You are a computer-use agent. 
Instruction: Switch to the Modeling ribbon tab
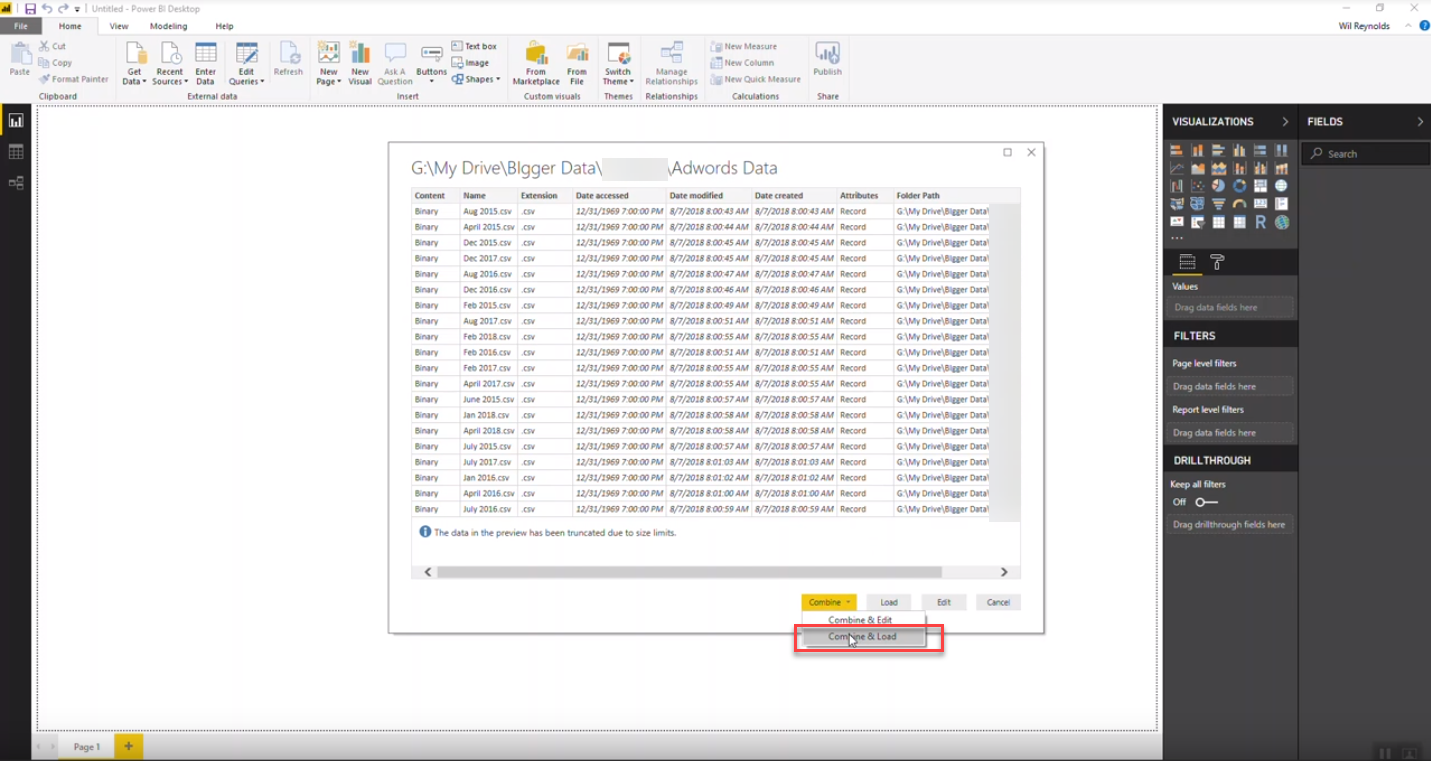point(168,26)
